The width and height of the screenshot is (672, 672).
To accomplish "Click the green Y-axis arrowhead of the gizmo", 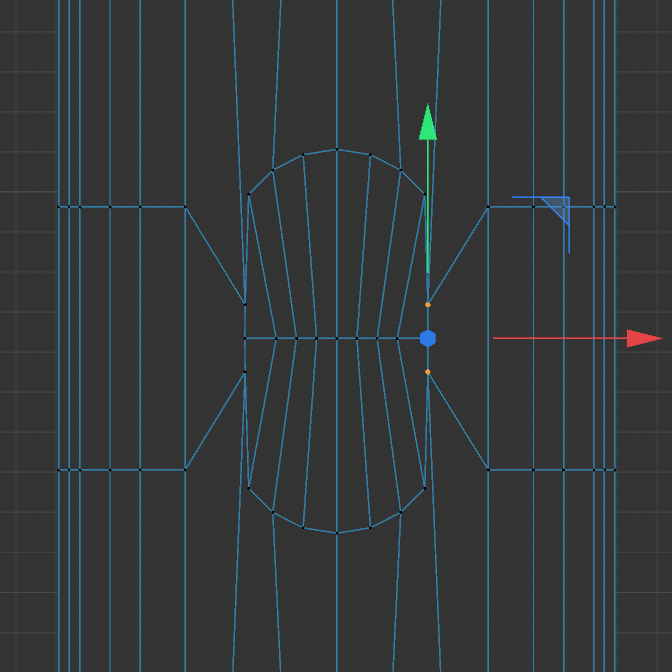I will 428,123.
